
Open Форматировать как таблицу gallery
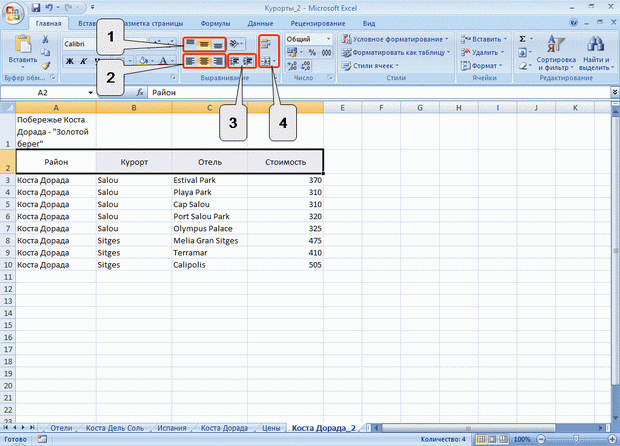tap(396, 52)
